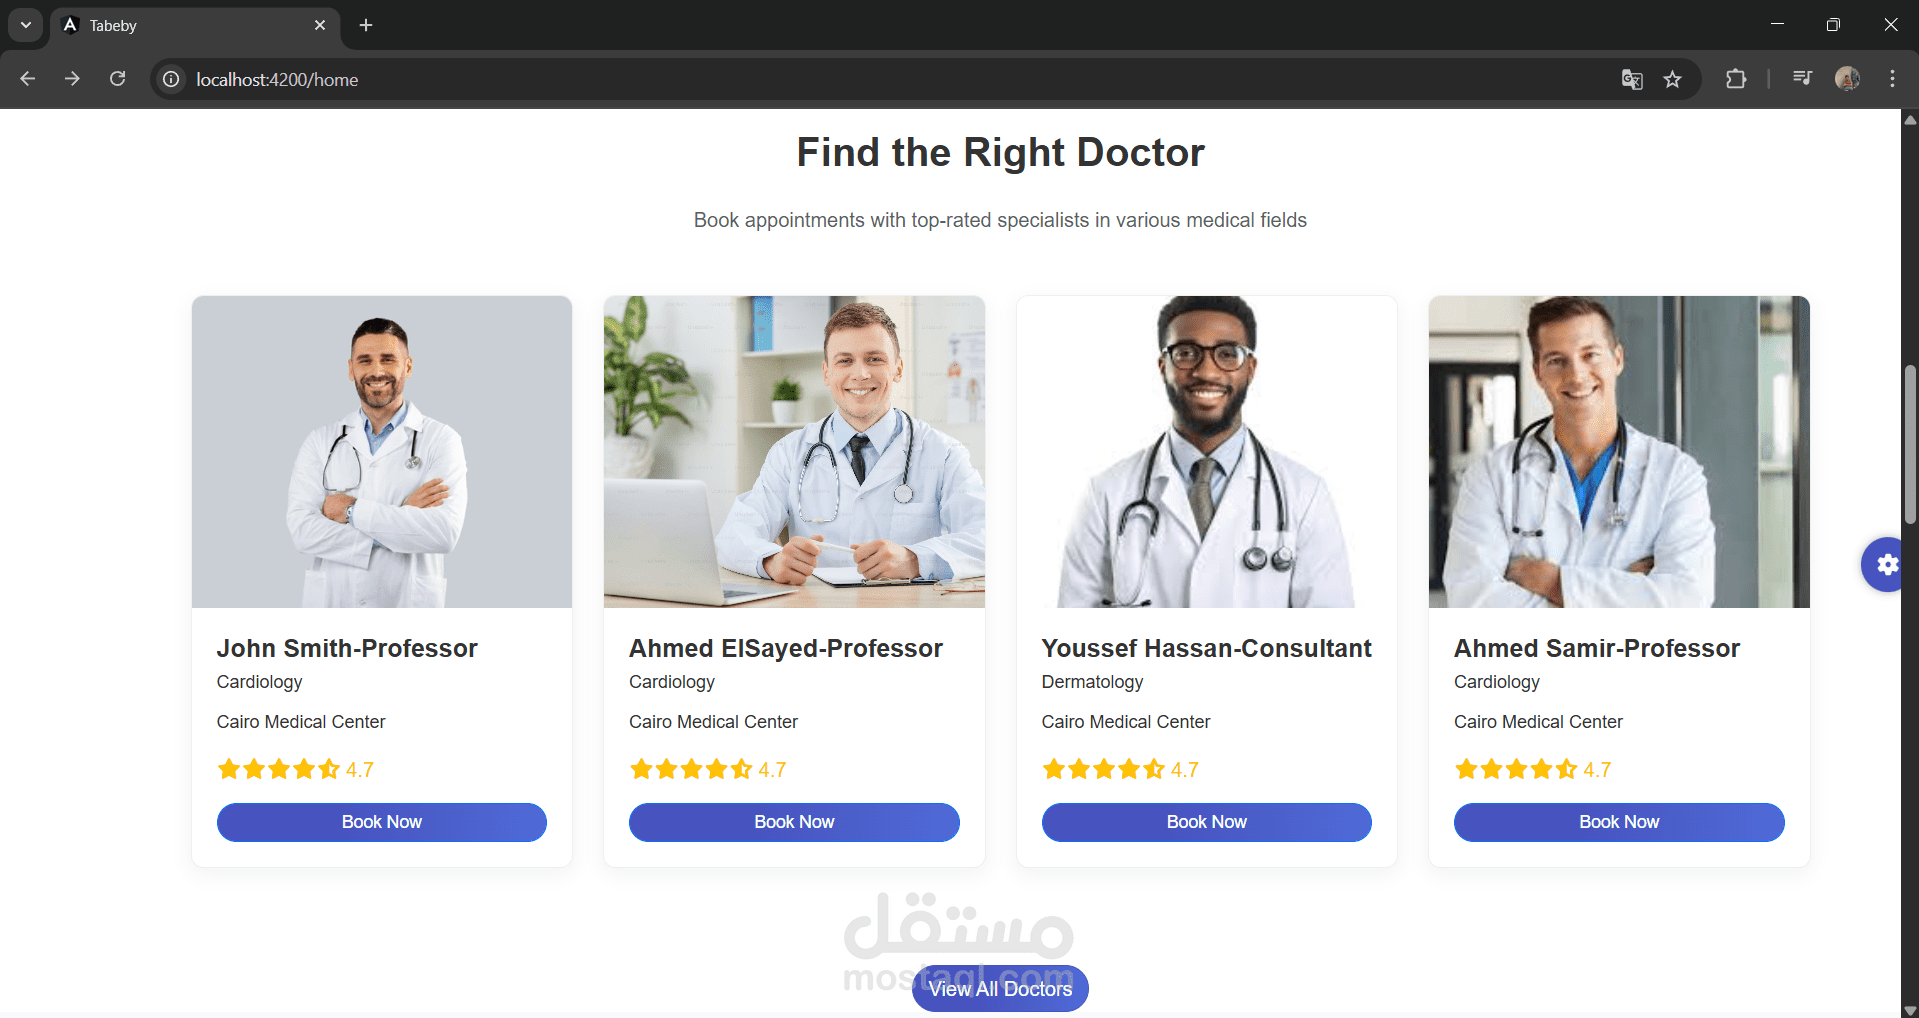Bookmark this page with the star icon

point(1673,79)
